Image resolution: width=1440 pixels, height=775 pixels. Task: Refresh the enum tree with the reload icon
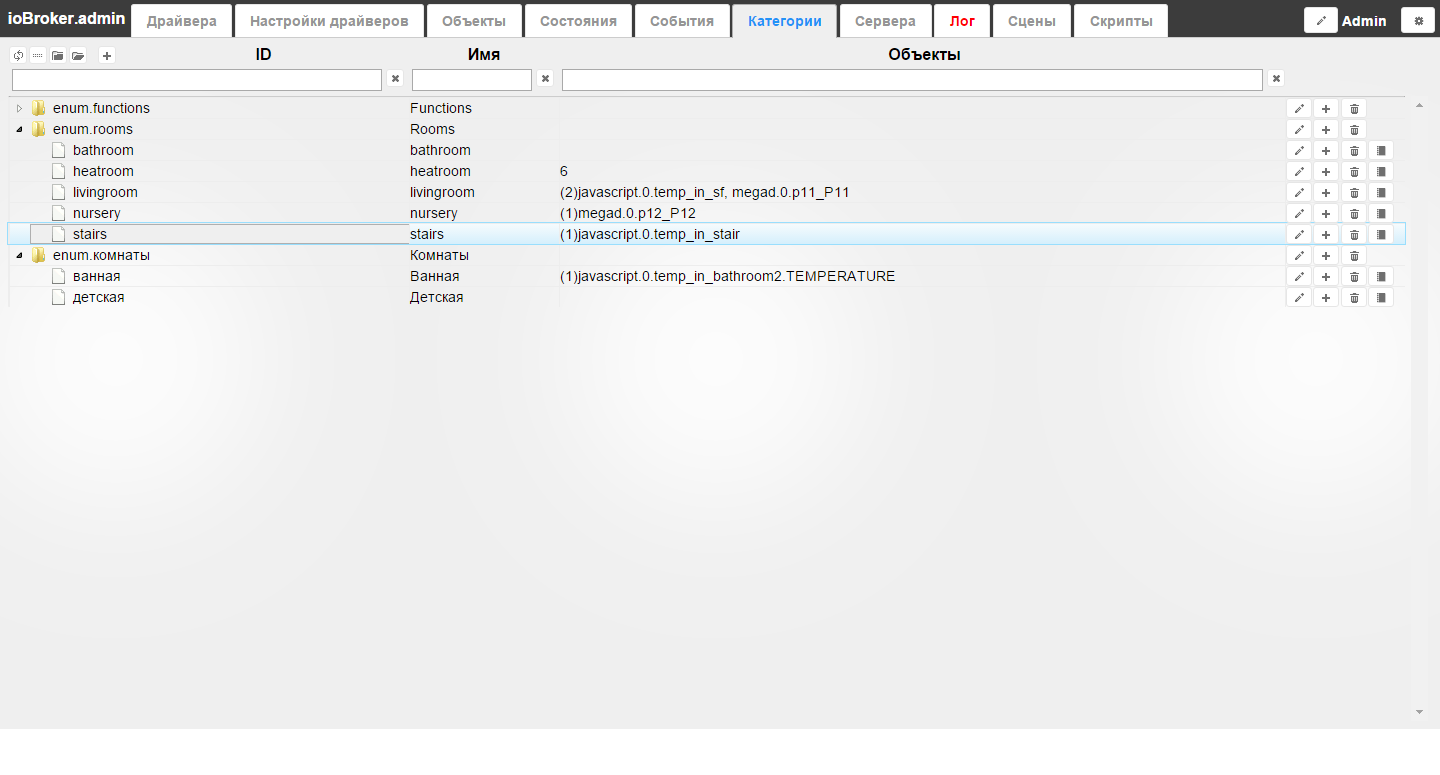tap(18, 56)
